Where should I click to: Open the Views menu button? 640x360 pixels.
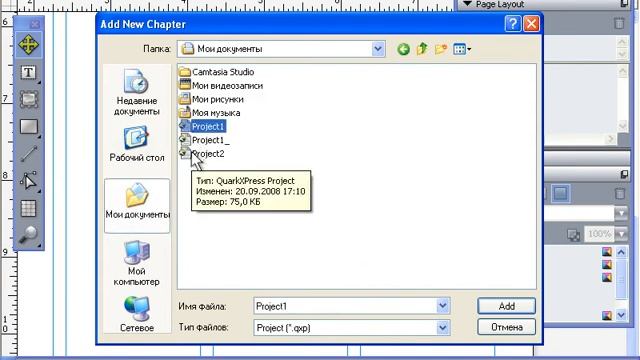coord(462,49)
